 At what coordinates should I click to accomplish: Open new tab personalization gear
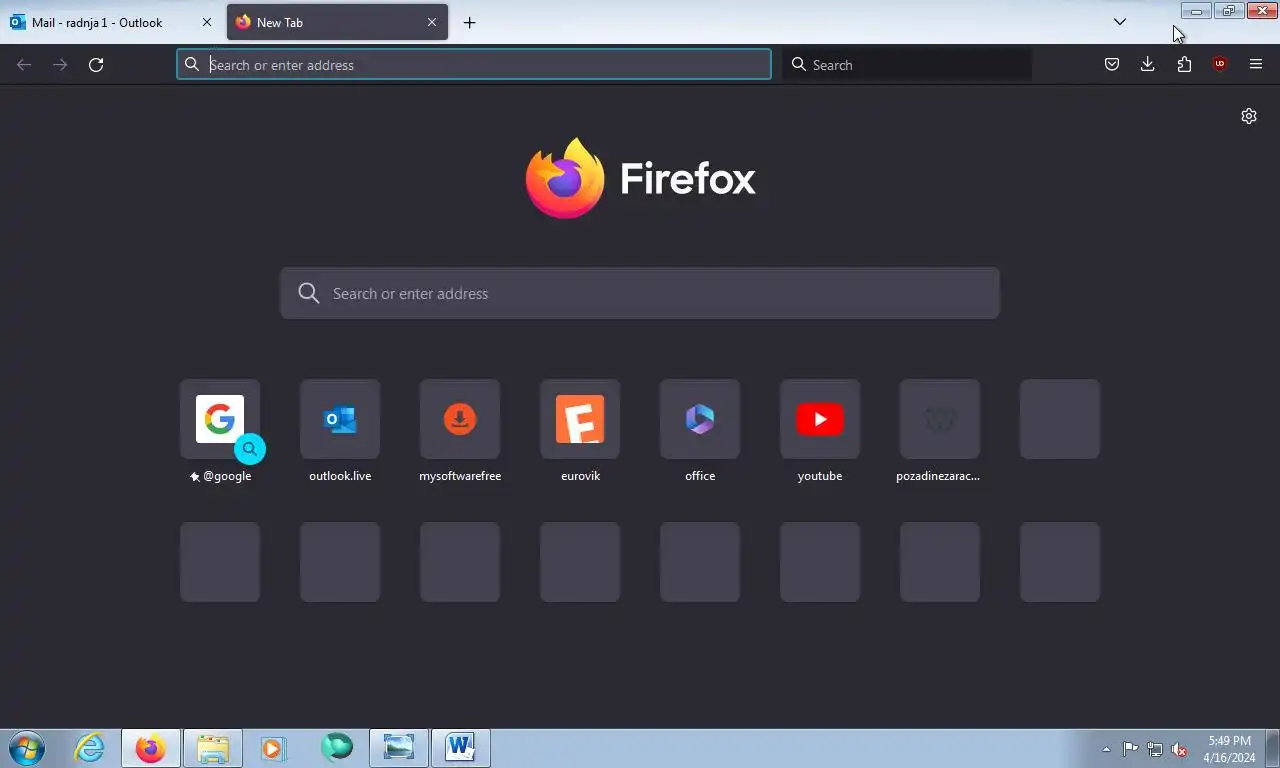tap(1249, 116)
